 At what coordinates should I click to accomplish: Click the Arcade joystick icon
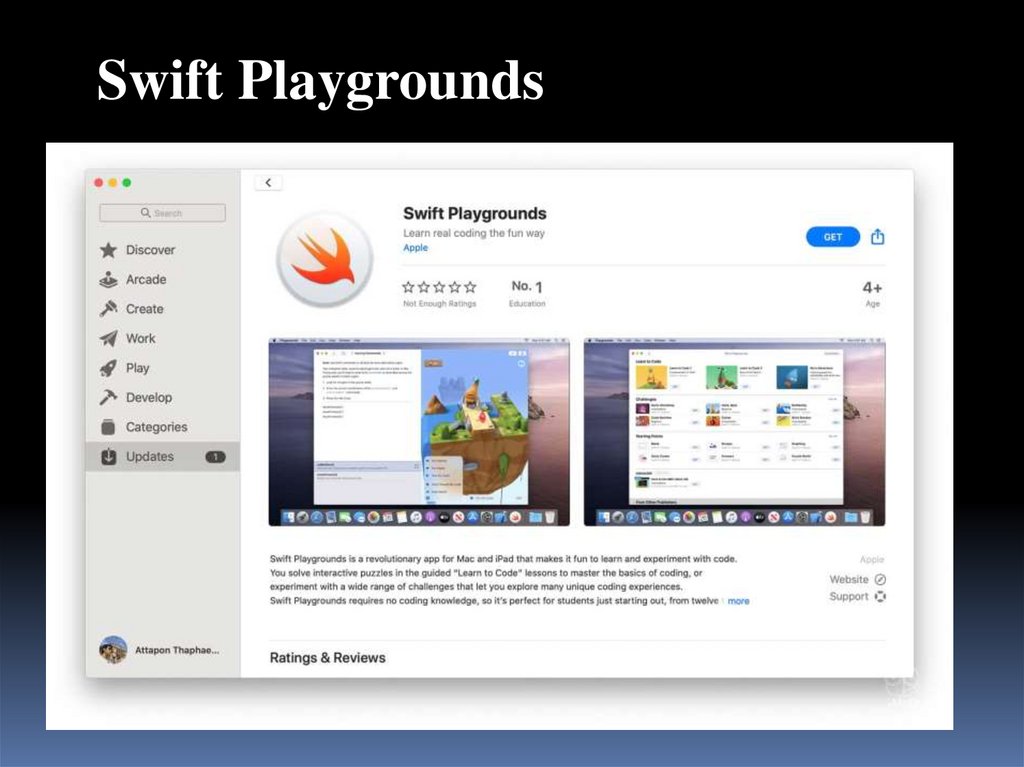point(108,280)
